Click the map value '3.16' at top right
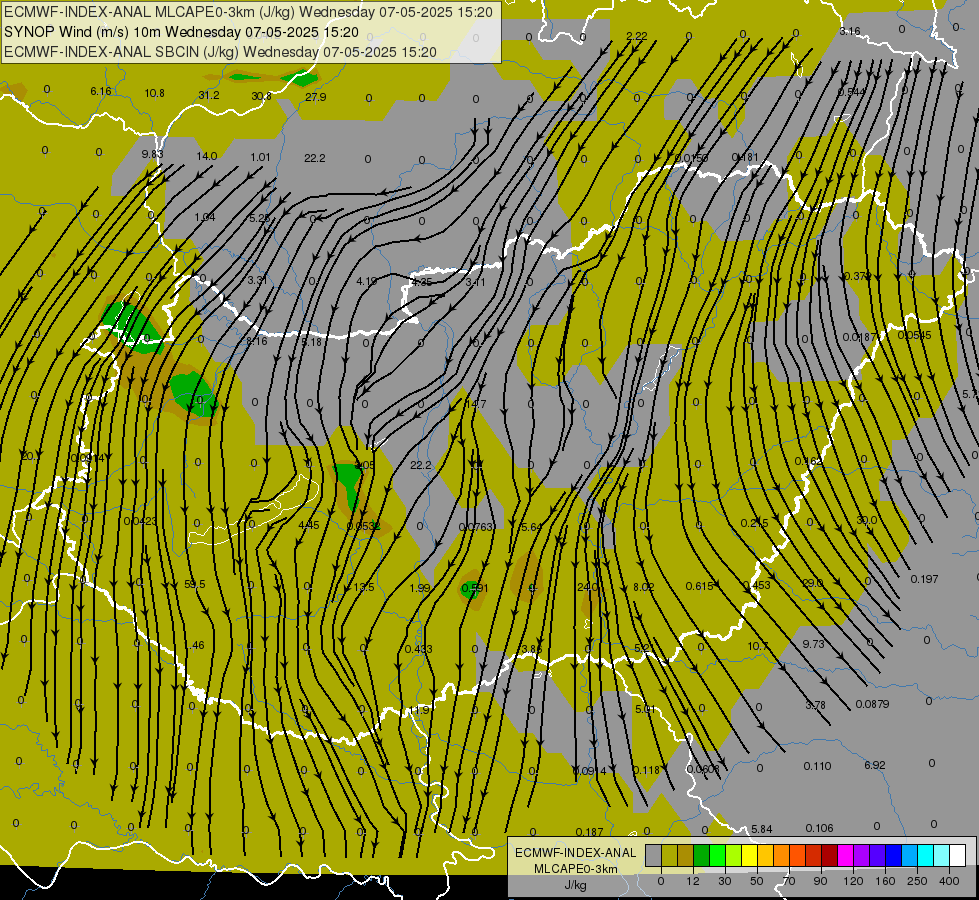Screen dimensions: 979x900 pyautogui.click(x=850, y=31)
